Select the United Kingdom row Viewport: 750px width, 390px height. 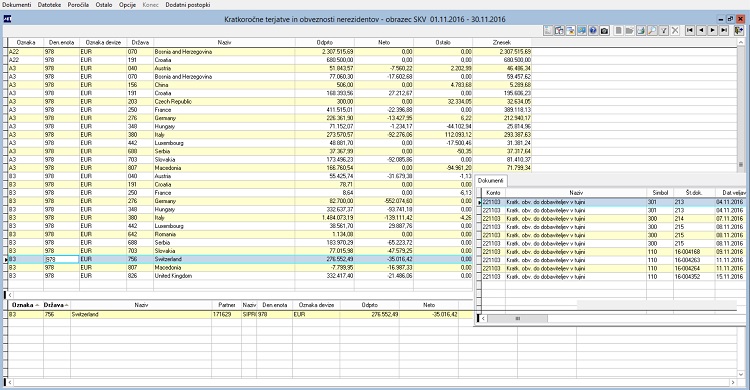point(240,276)
